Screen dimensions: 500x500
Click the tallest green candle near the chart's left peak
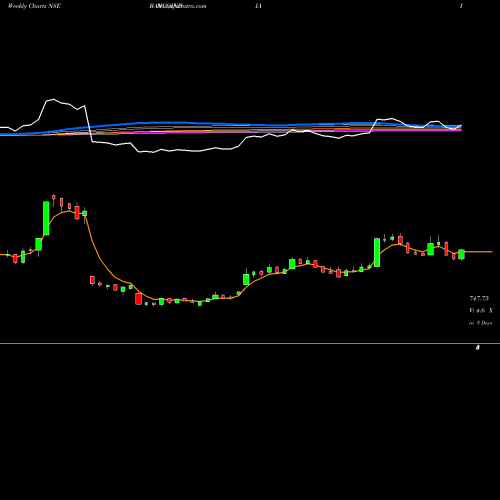click(46, 218)
